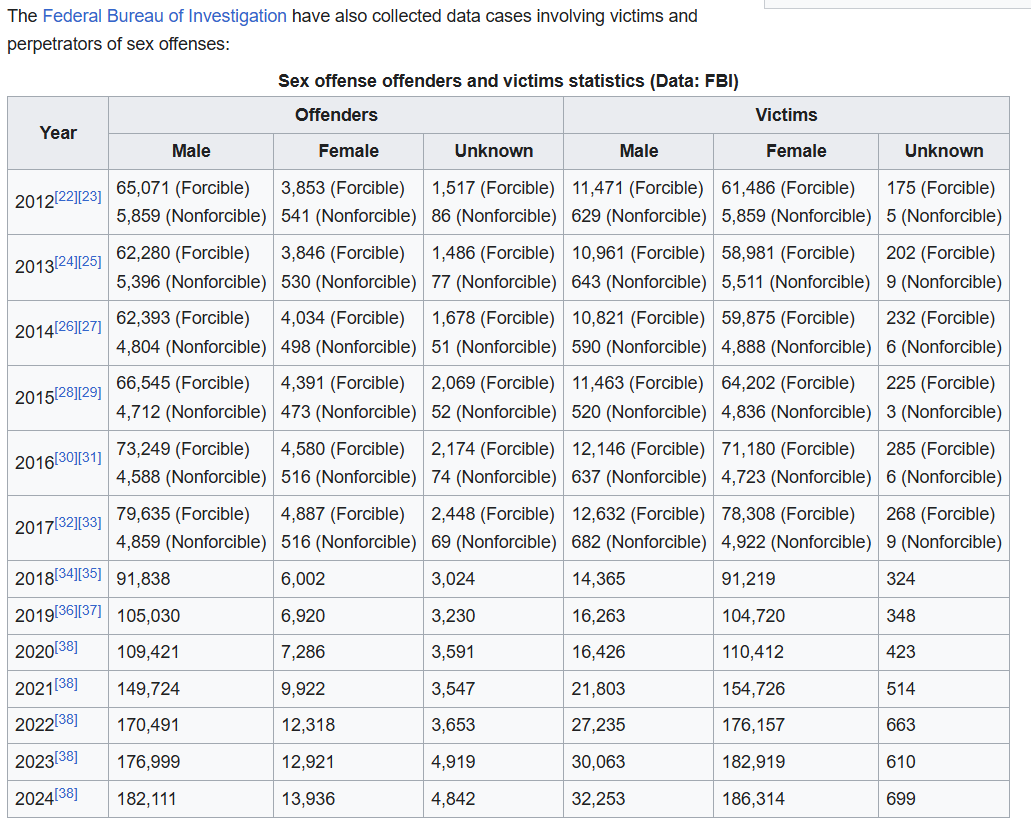Open citation [33] beside 2017
Viewport: 1031px width, 820px height.
pos(90,522)
